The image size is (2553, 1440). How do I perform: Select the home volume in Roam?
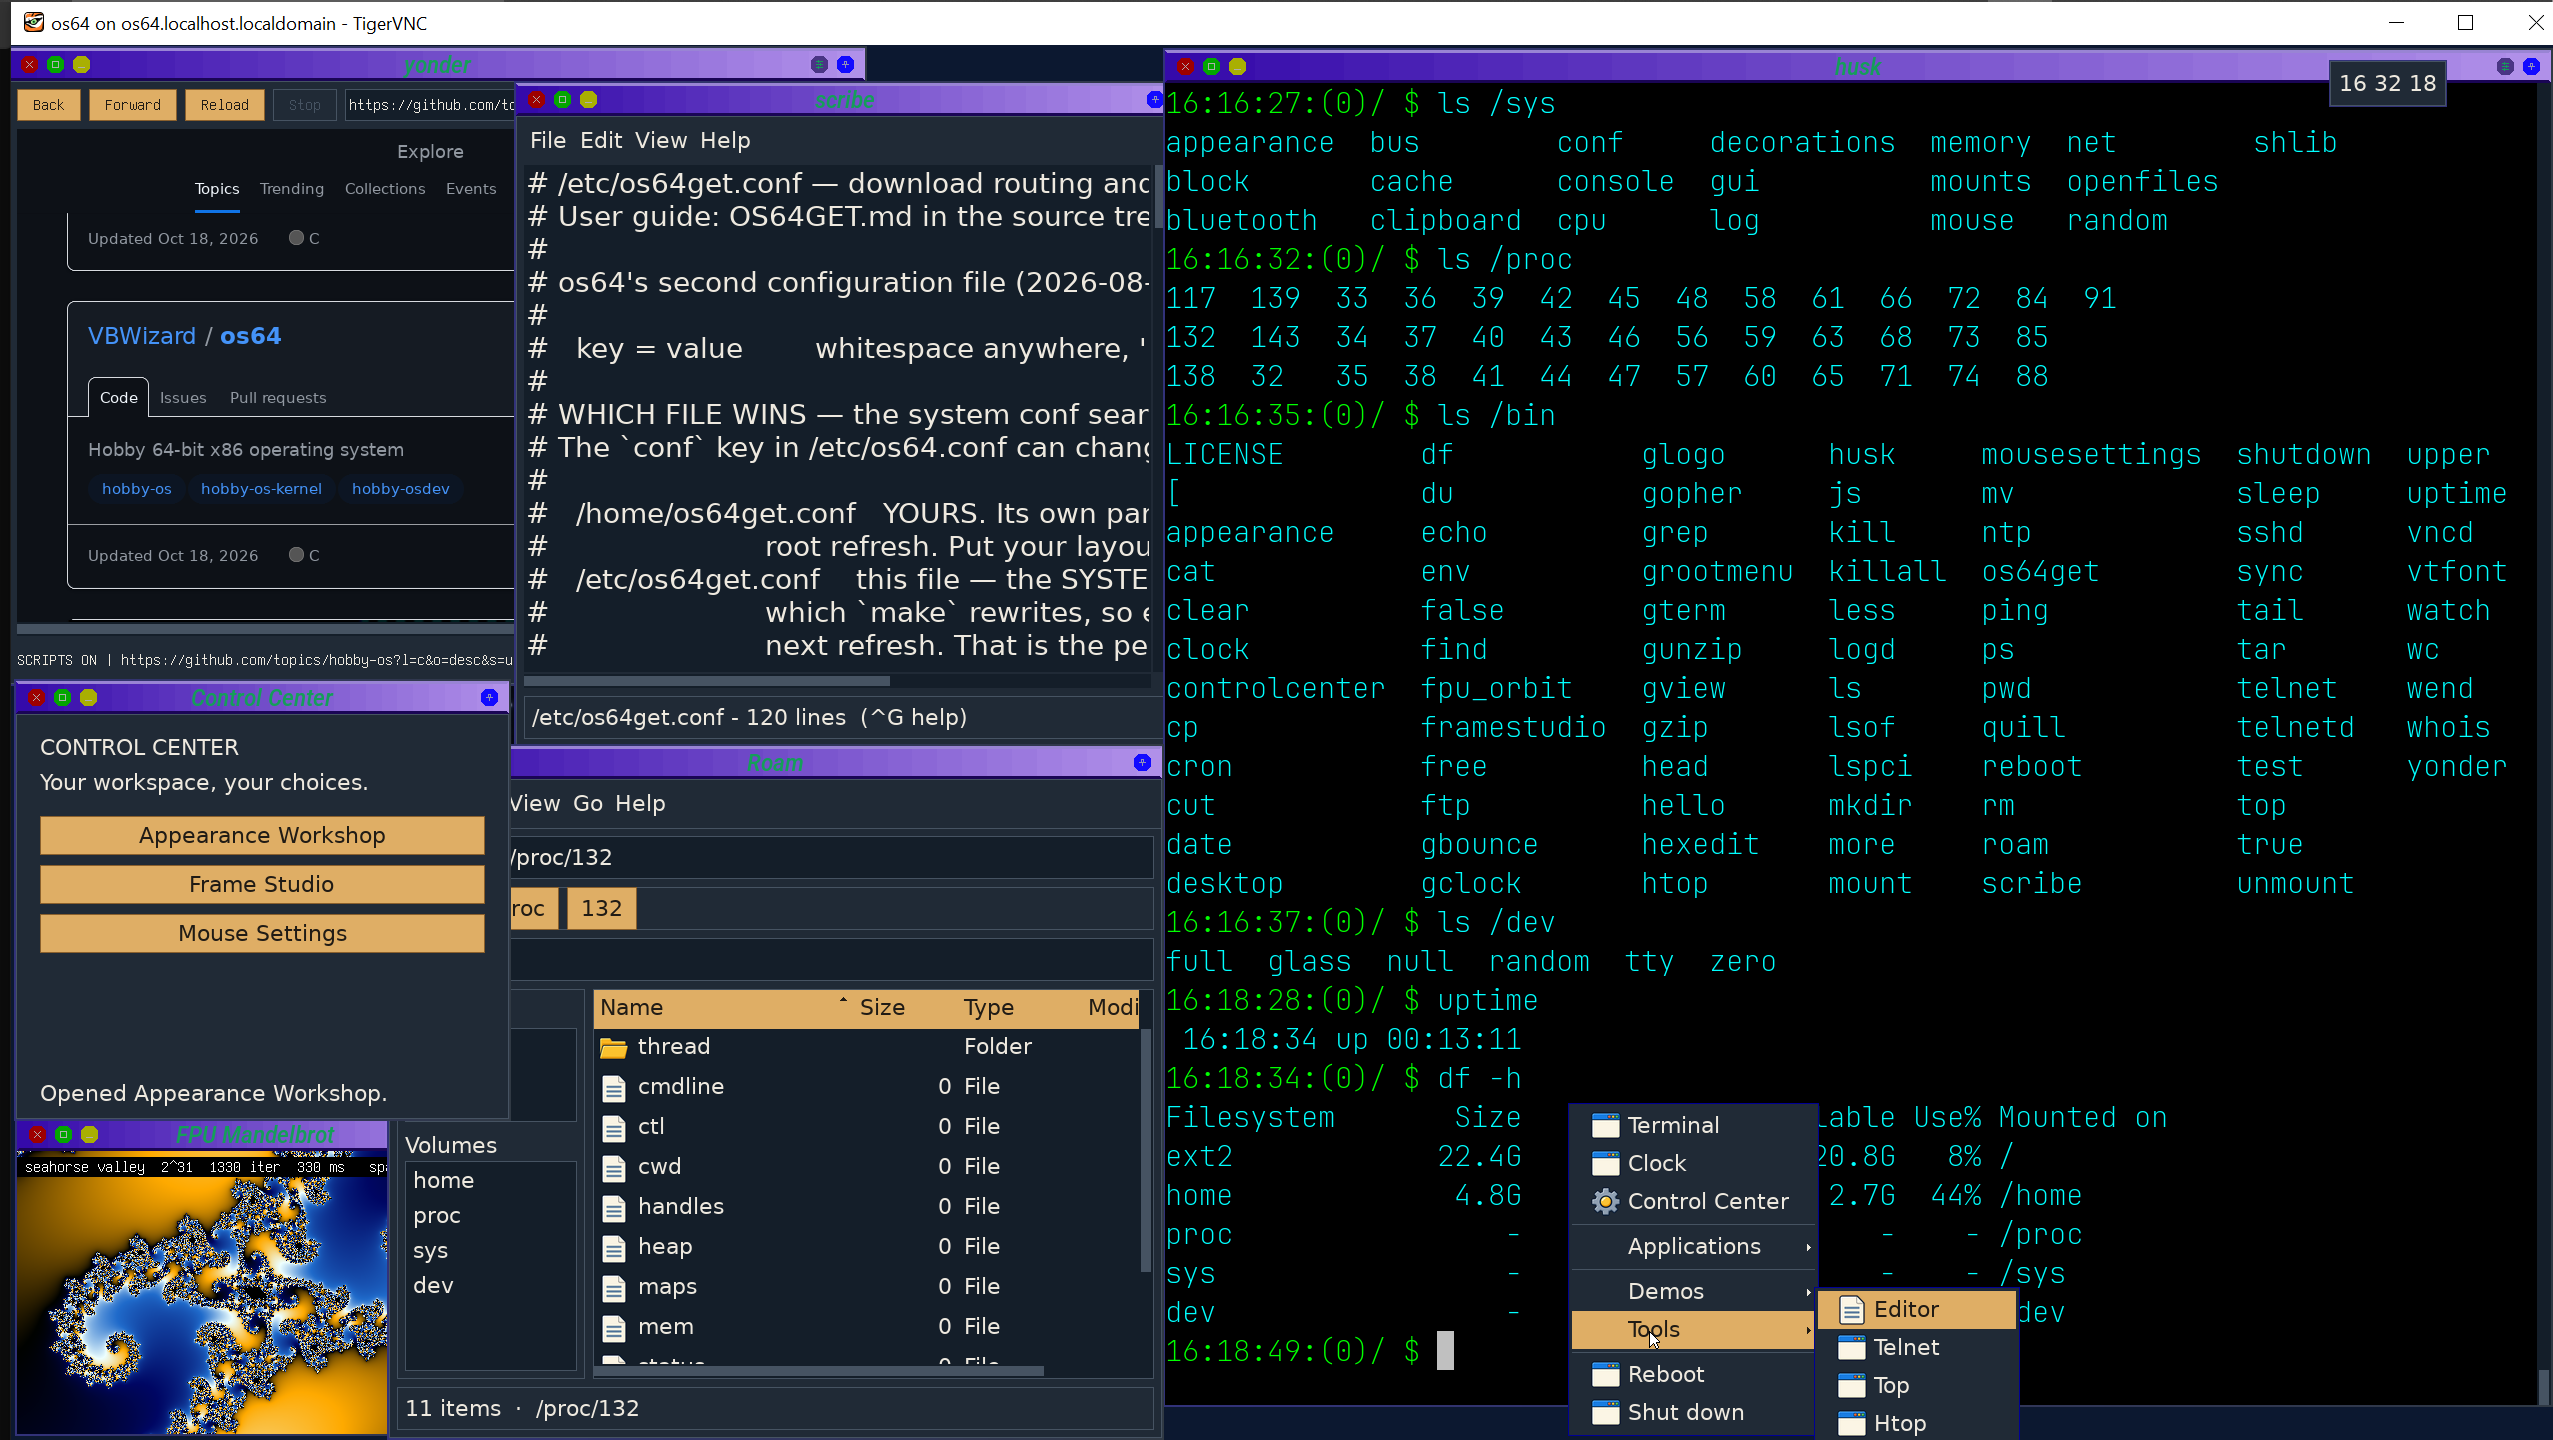click(490, 1180)
